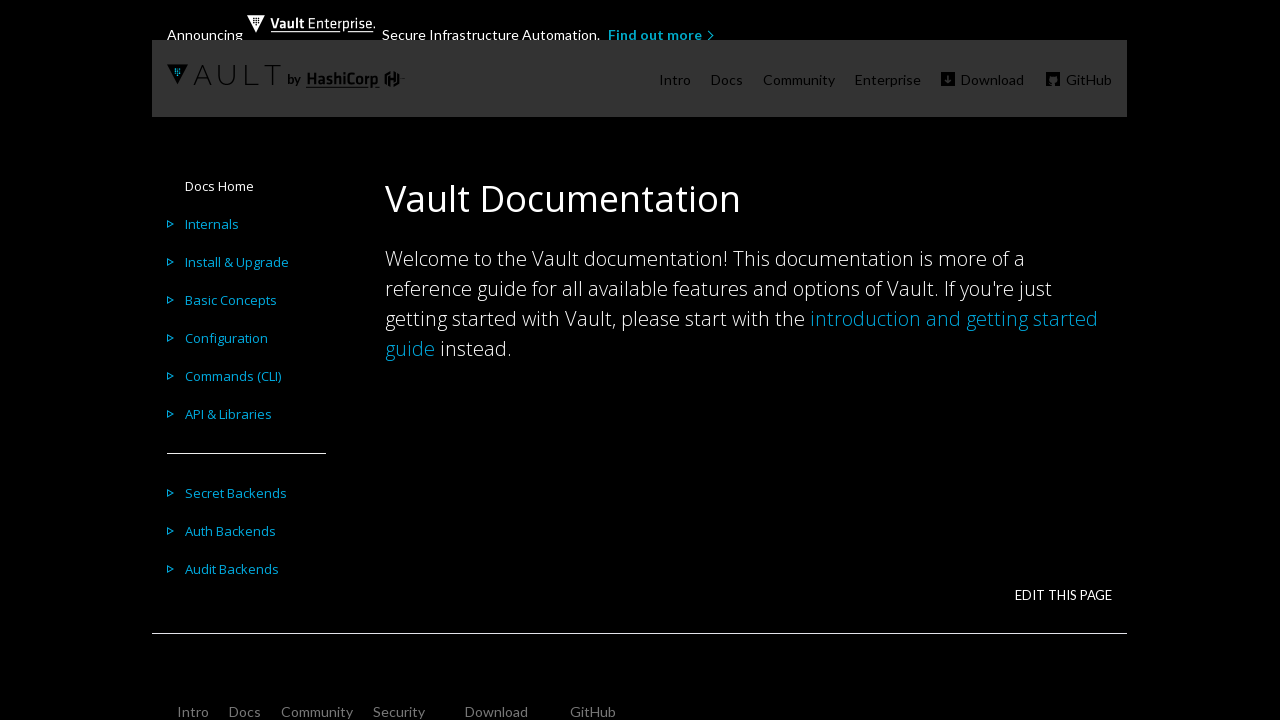
Task: Expand the API & Libraries triangle
Action: pos(170,414)
